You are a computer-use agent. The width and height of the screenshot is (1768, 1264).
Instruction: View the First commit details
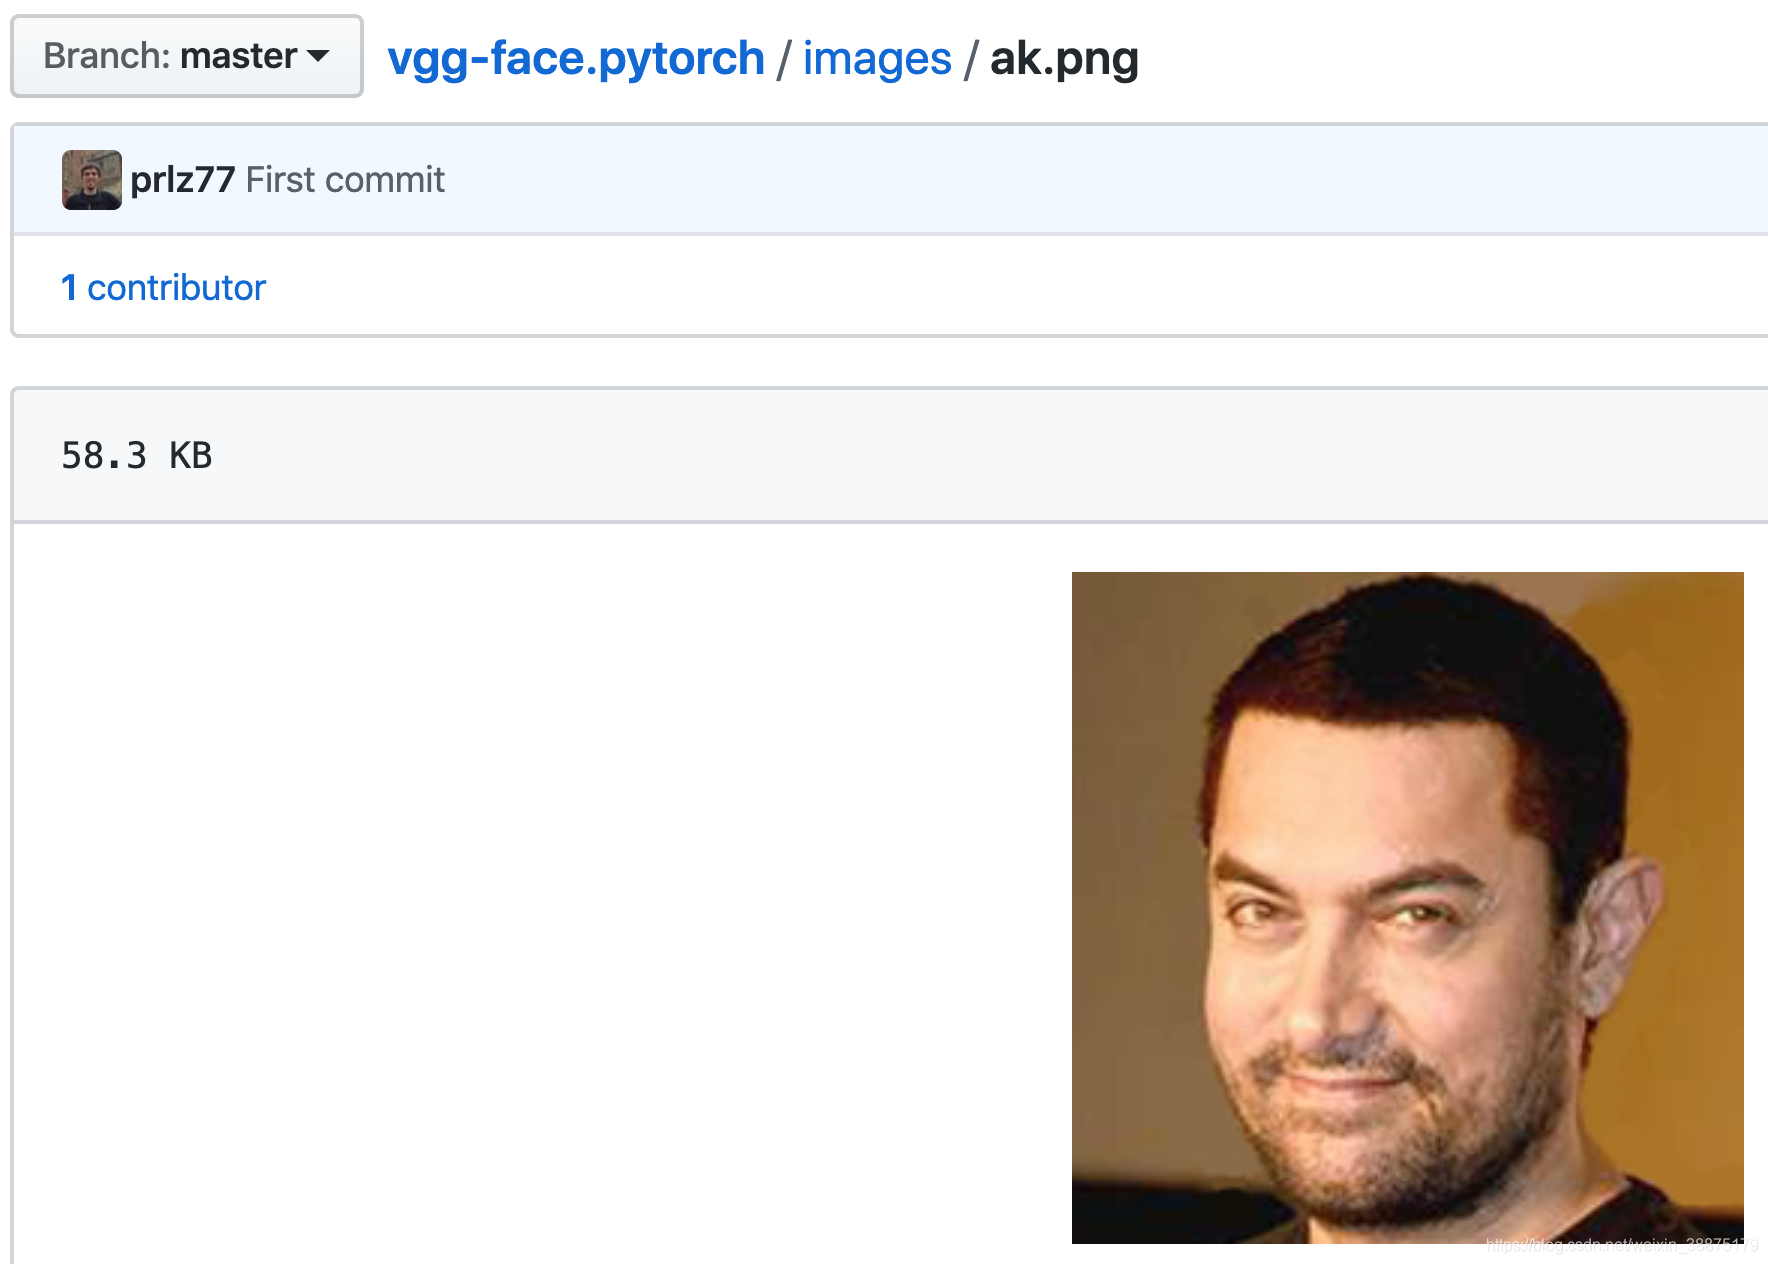pyautogui.click(x=344, y=179)
